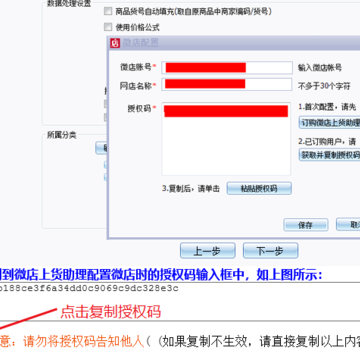Proceed with 下一步 button

click(x=270, y=250)
